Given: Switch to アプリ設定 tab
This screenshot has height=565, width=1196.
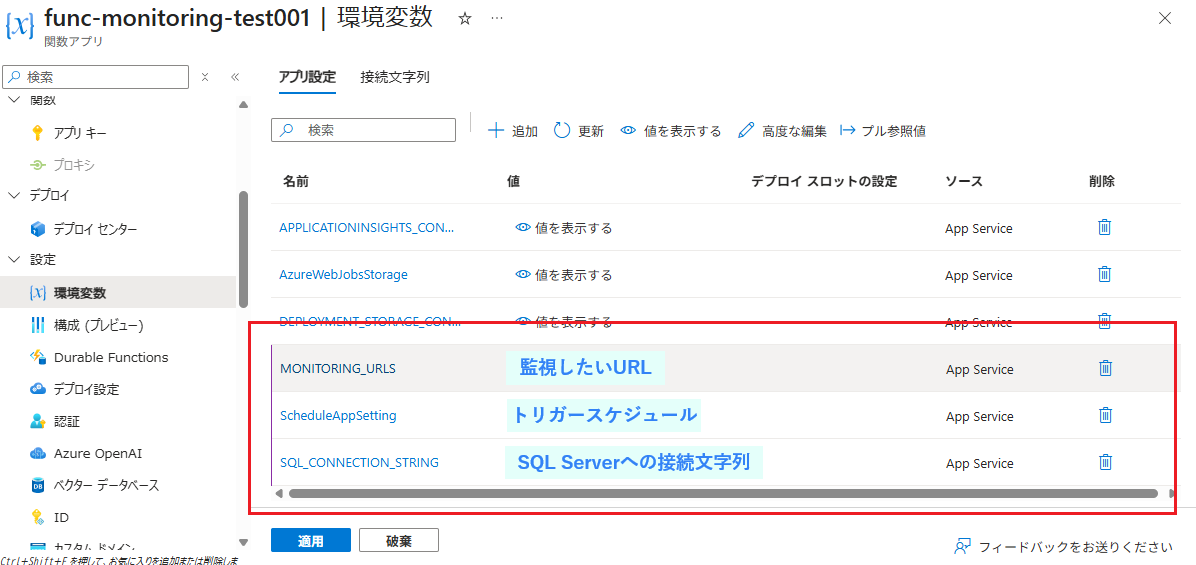Looking at the screenshot, I should coord(307,77).
